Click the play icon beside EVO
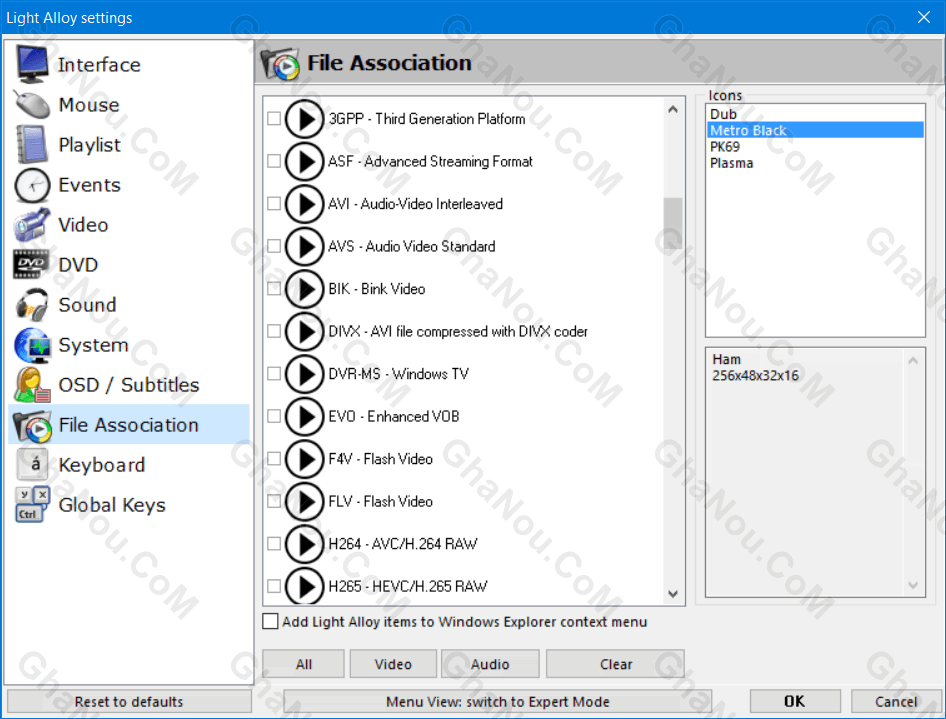This screenshot has width=946, height=719. pos(305,416)
